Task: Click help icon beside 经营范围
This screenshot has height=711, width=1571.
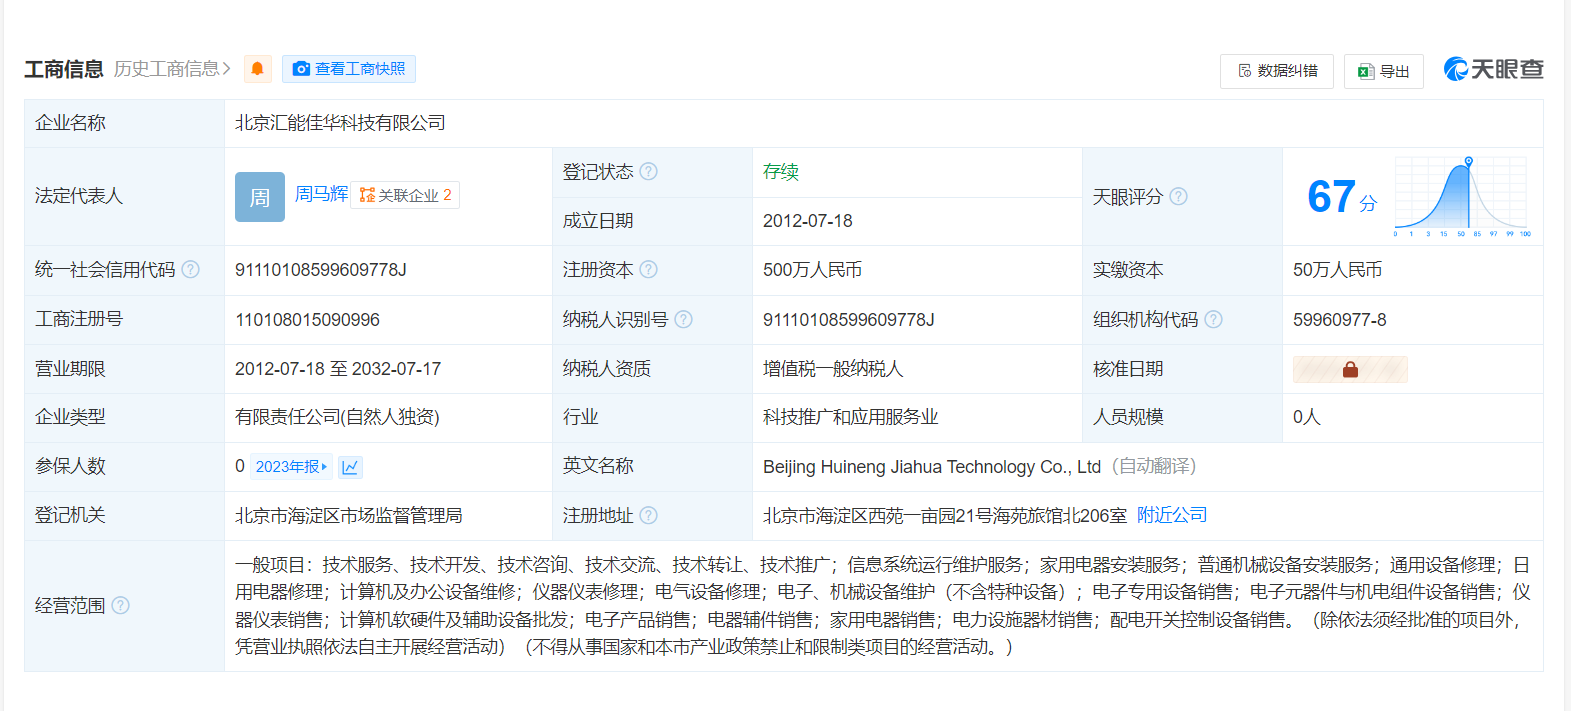Action: pos(121,606)
